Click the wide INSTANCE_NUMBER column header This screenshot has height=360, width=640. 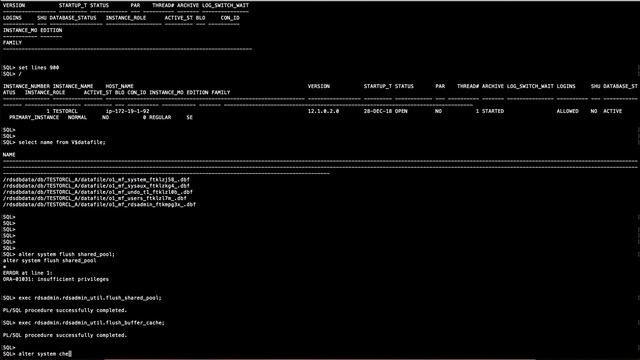(x=26, y=87)
